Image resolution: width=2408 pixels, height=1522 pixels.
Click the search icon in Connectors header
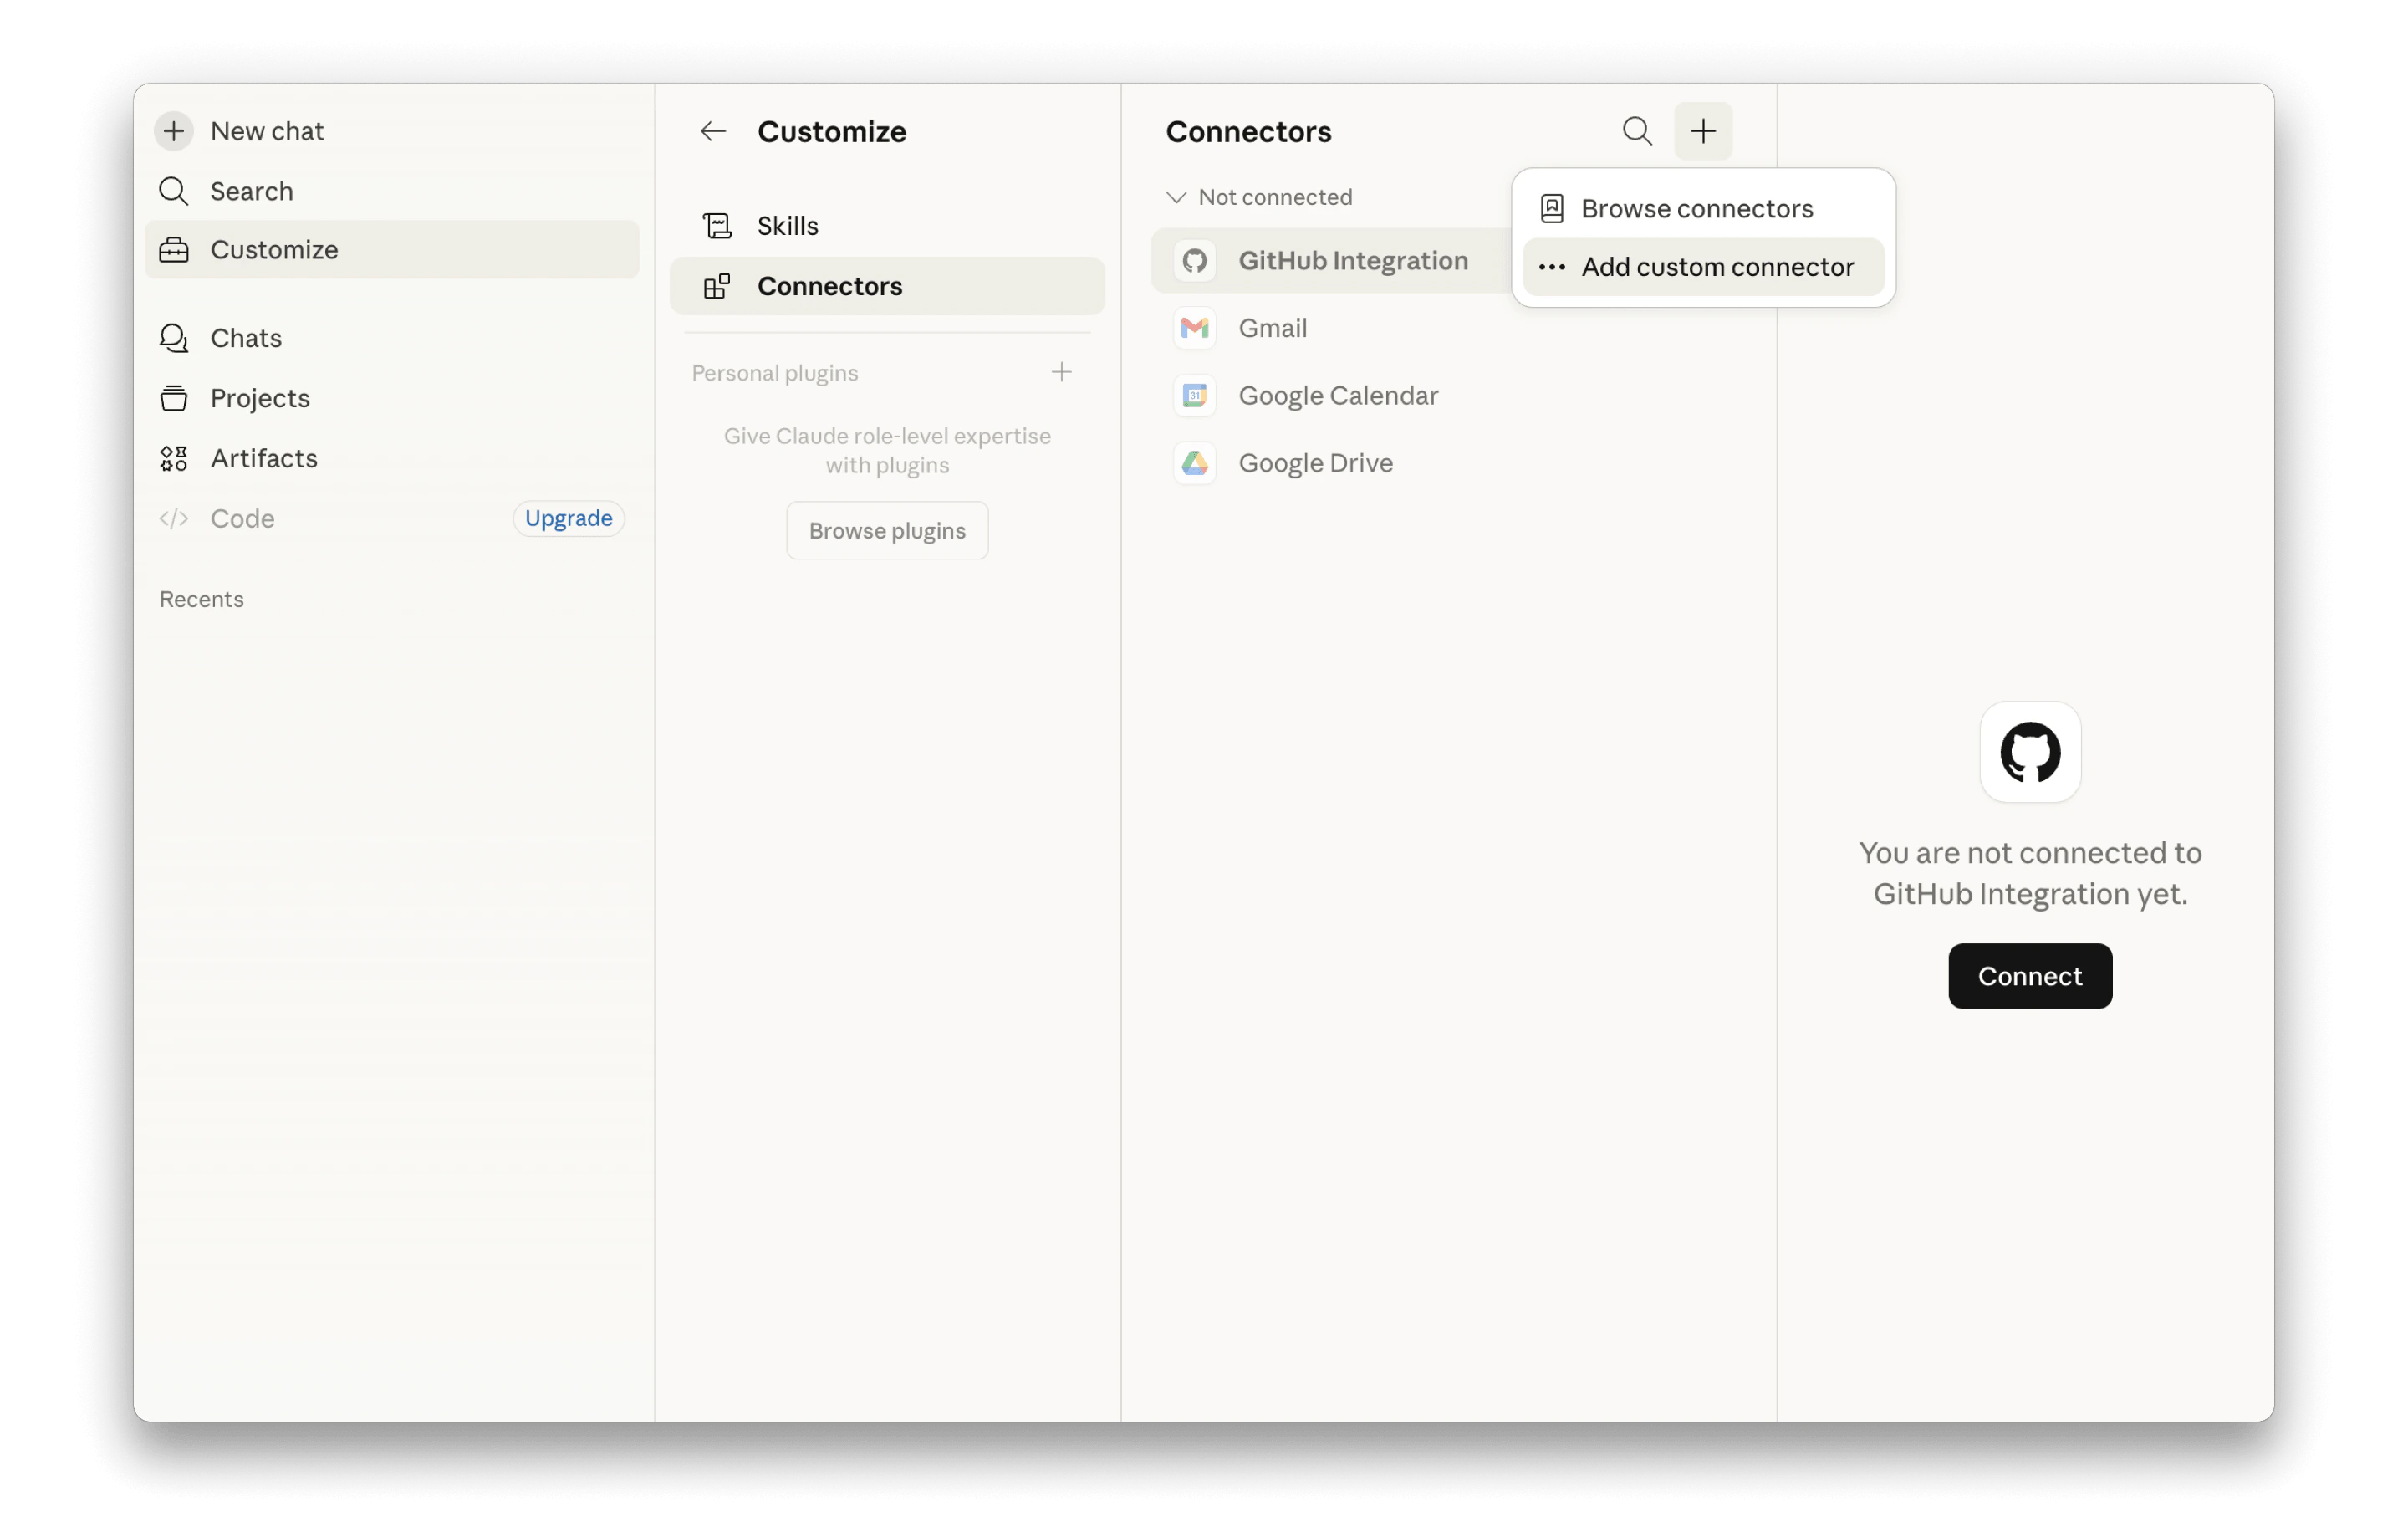point(1637,131)
